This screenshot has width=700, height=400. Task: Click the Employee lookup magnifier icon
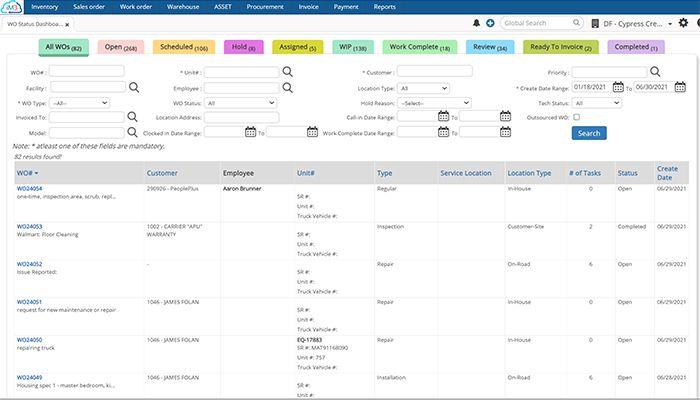288,88
